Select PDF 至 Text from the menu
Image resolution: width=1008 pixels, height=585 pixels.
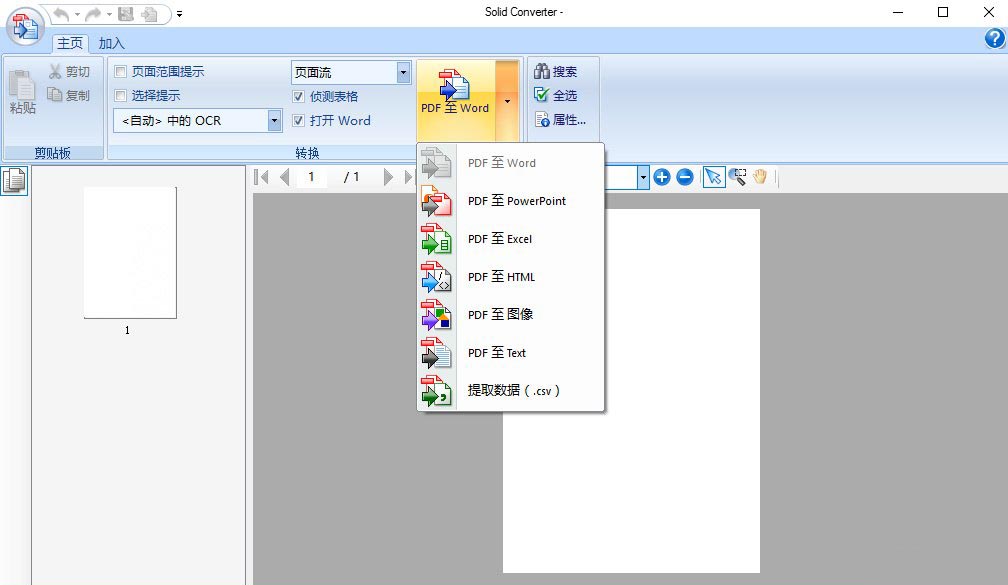coord(511,352)
